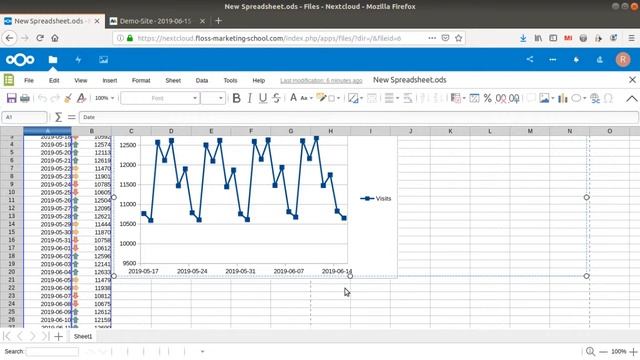This screenshot has width=640, height=360.
Task: Click the Insert hyperlink globe icon
Action: tap(595, 98)
